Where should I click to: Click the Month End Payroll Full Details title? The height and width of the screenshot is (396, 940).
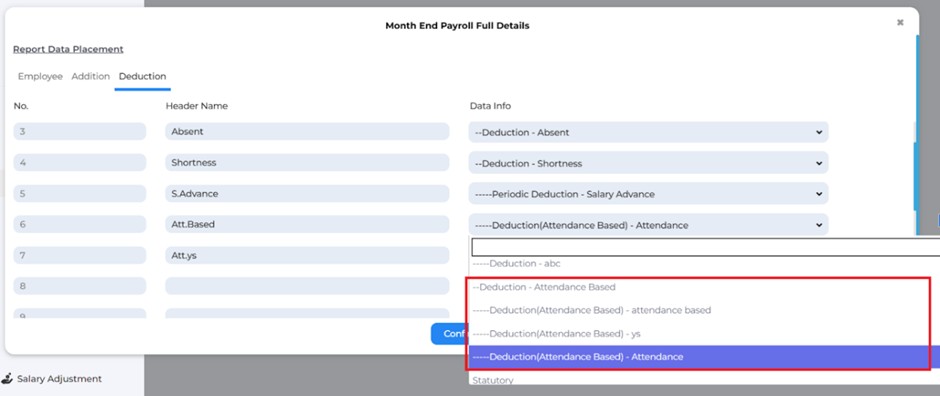pos(457,26)
